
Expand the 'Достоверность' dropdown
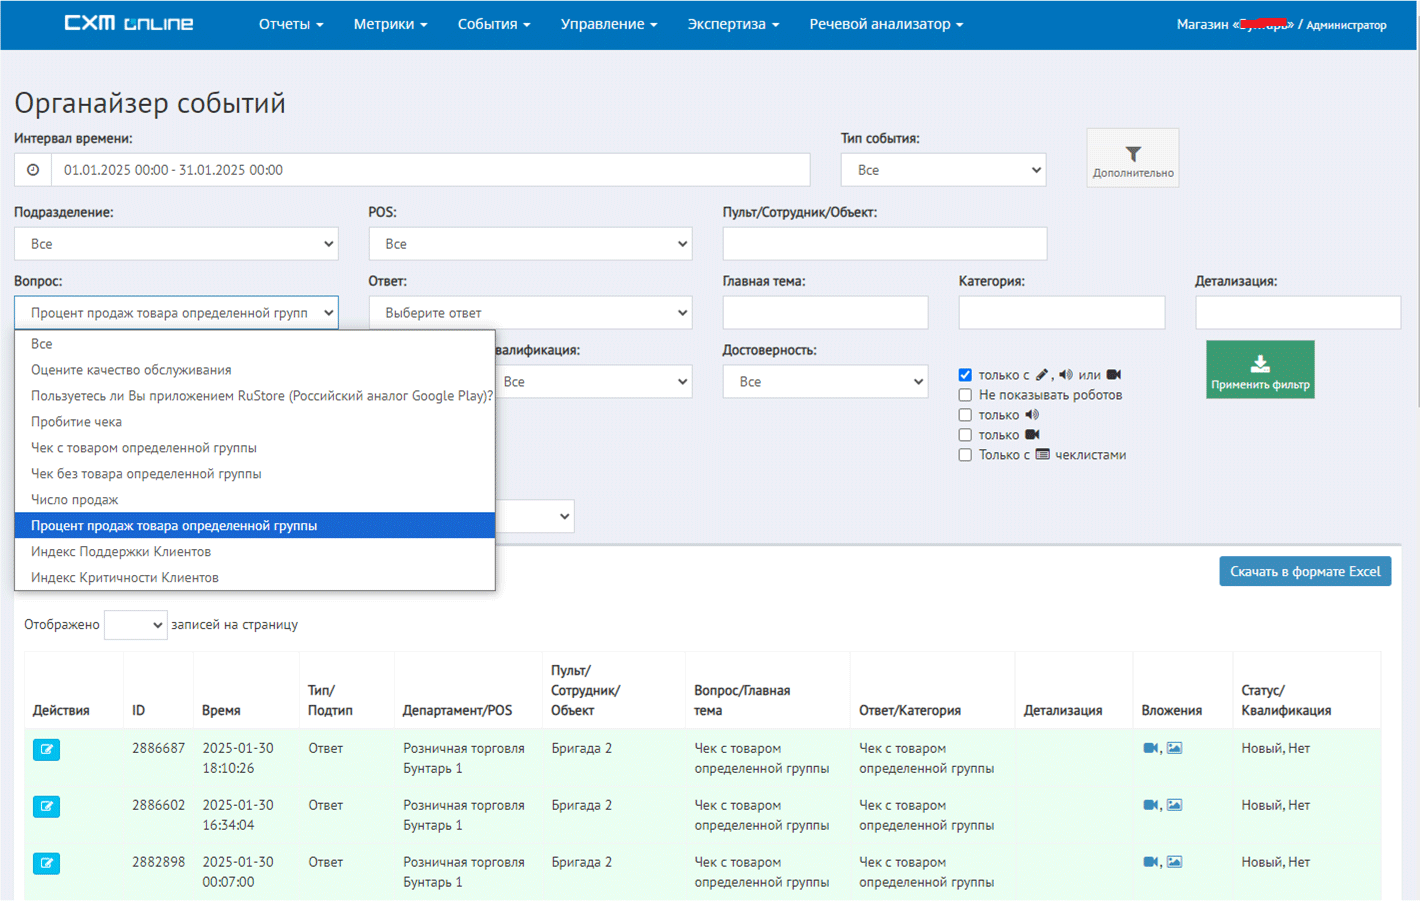(x=825, y=382)
